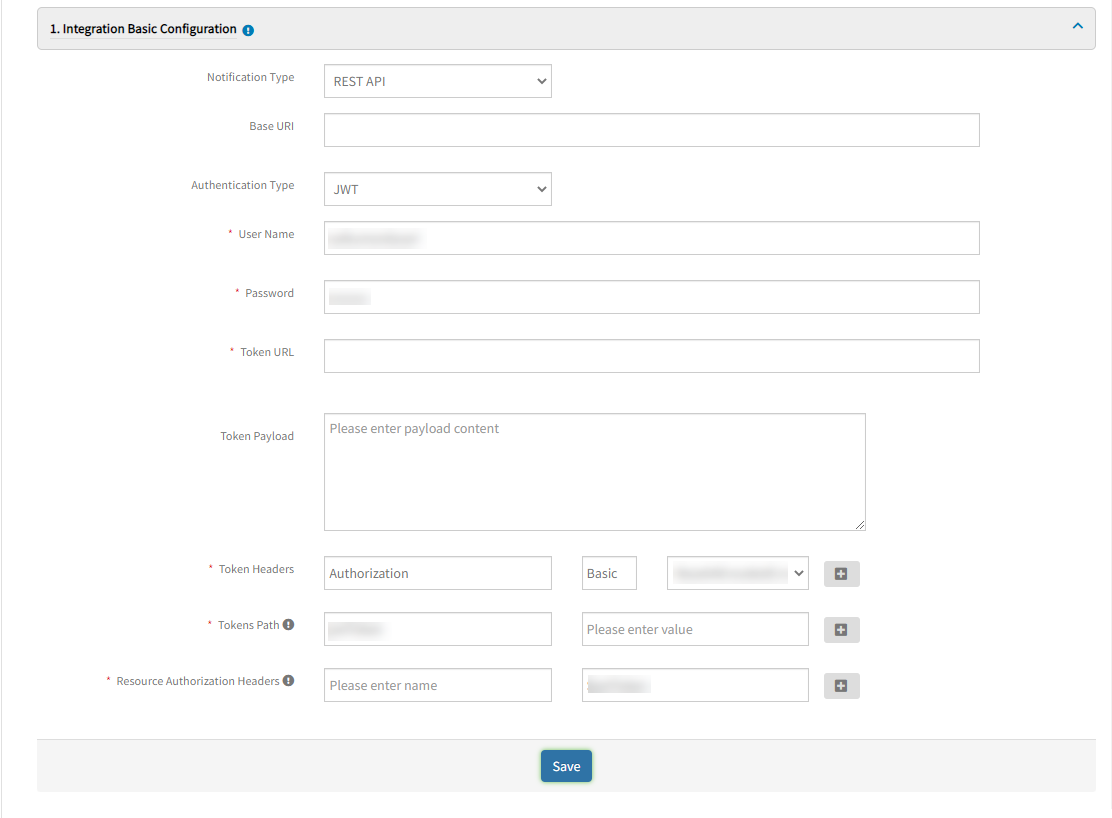
Task: Click the Basic prefix field in Token Headers
Action: click(x=609, y=573)
